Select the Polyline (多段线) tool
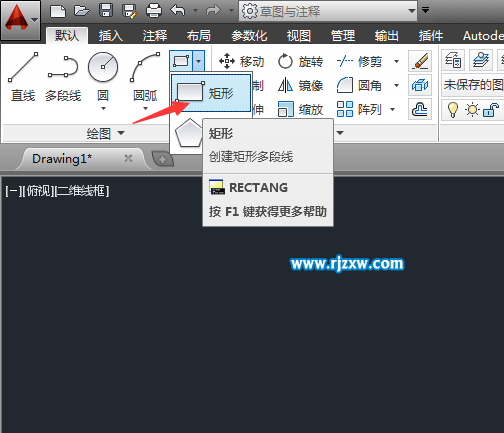Viewport: 504px width, 433px height. [63, 77]
